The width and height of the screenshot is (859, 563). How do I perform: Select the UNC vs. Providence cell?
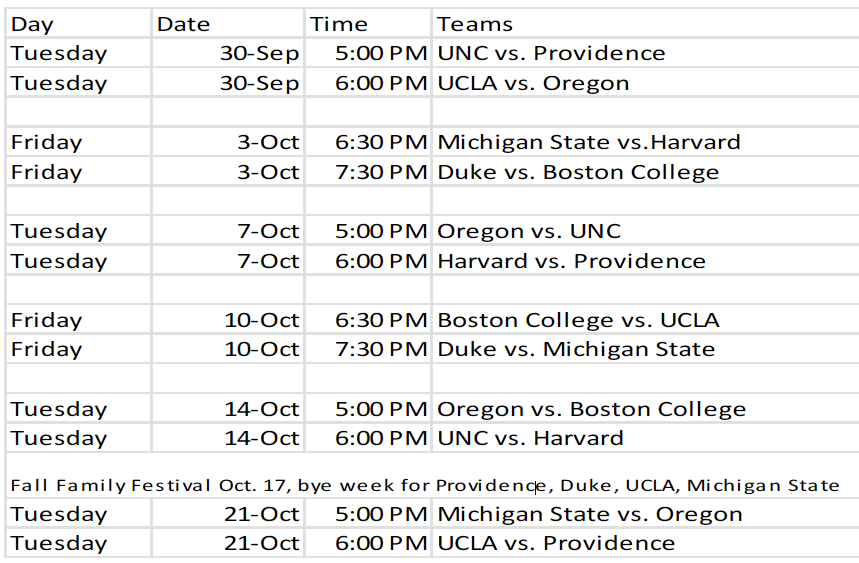551,54
